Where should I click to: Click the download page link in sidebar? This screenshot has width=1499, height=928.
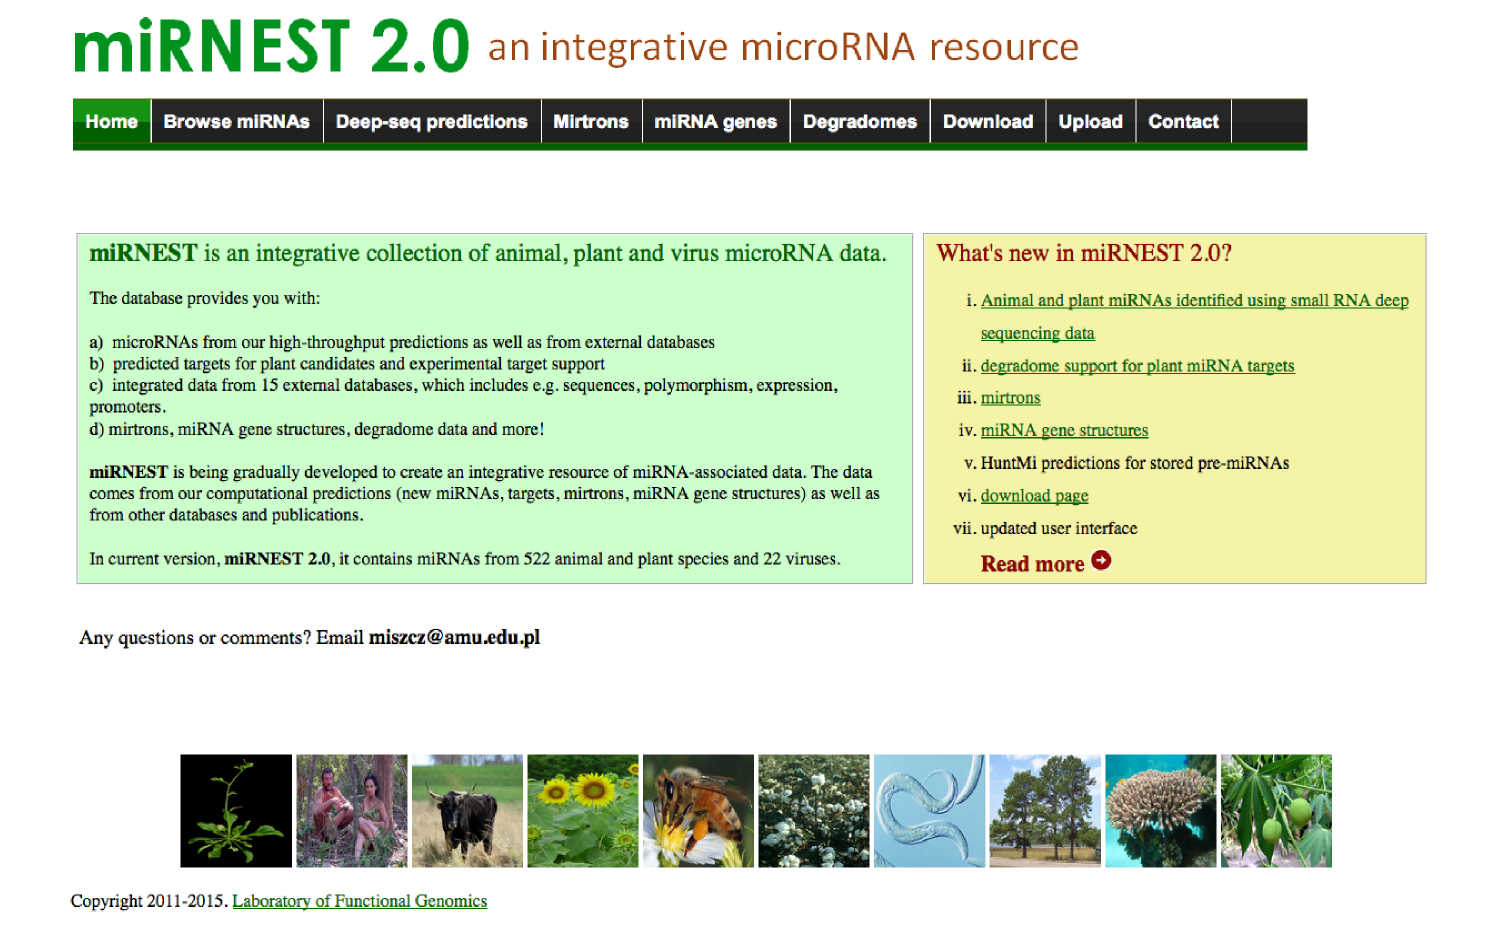coord(1034,496)
